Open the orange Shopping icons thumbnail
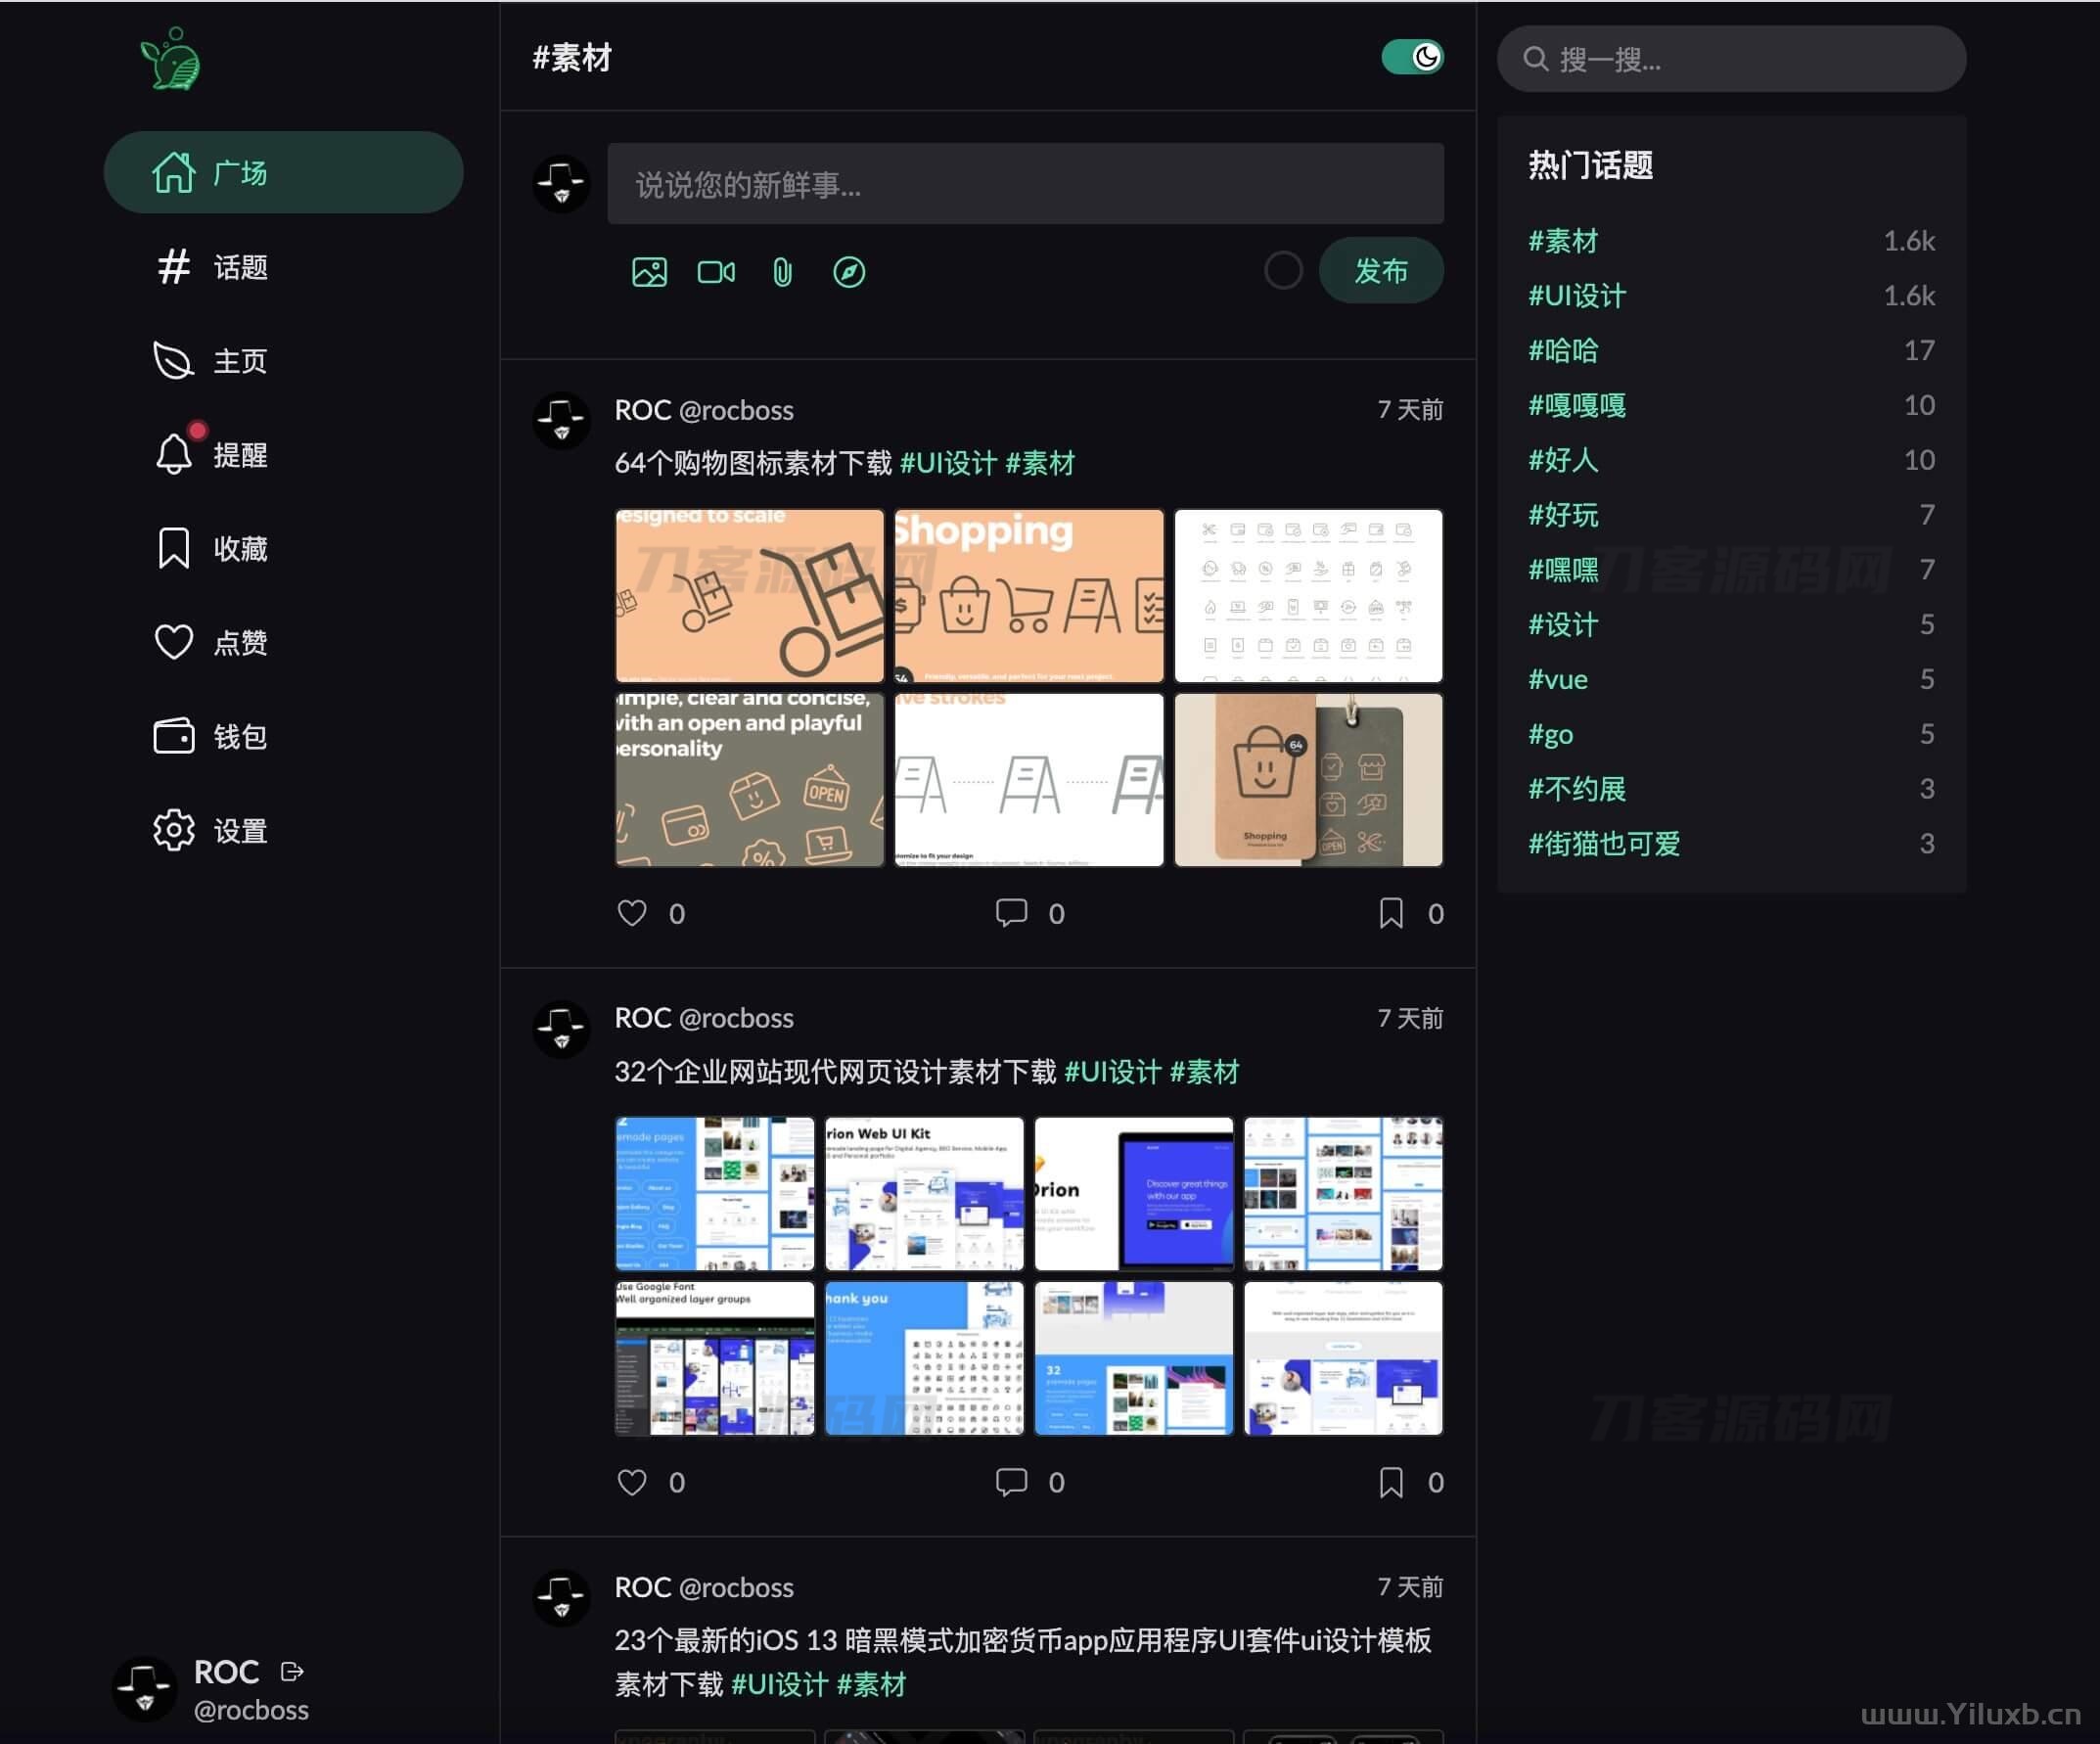Viewport: 2100px width, 1744px height. pos(1029,595)
